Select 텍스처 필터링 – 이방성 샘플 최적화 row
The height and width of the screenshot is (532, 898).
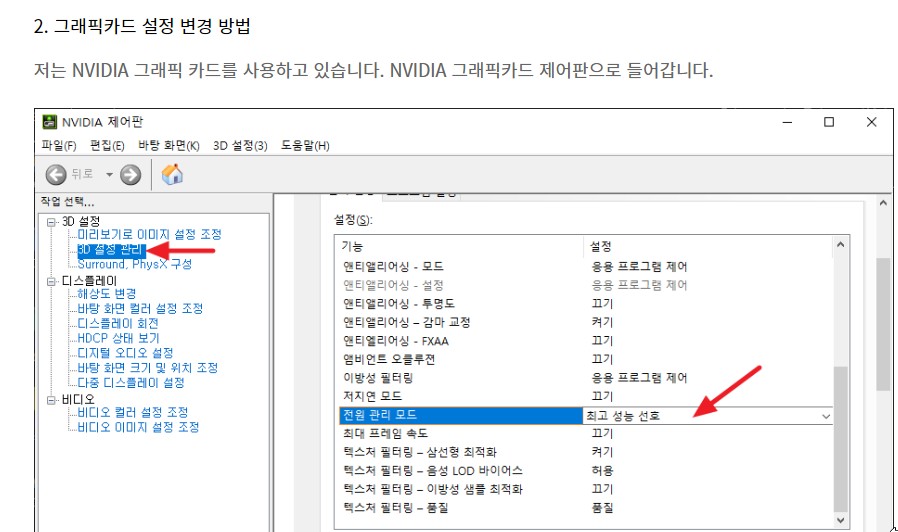click(585, 489)
